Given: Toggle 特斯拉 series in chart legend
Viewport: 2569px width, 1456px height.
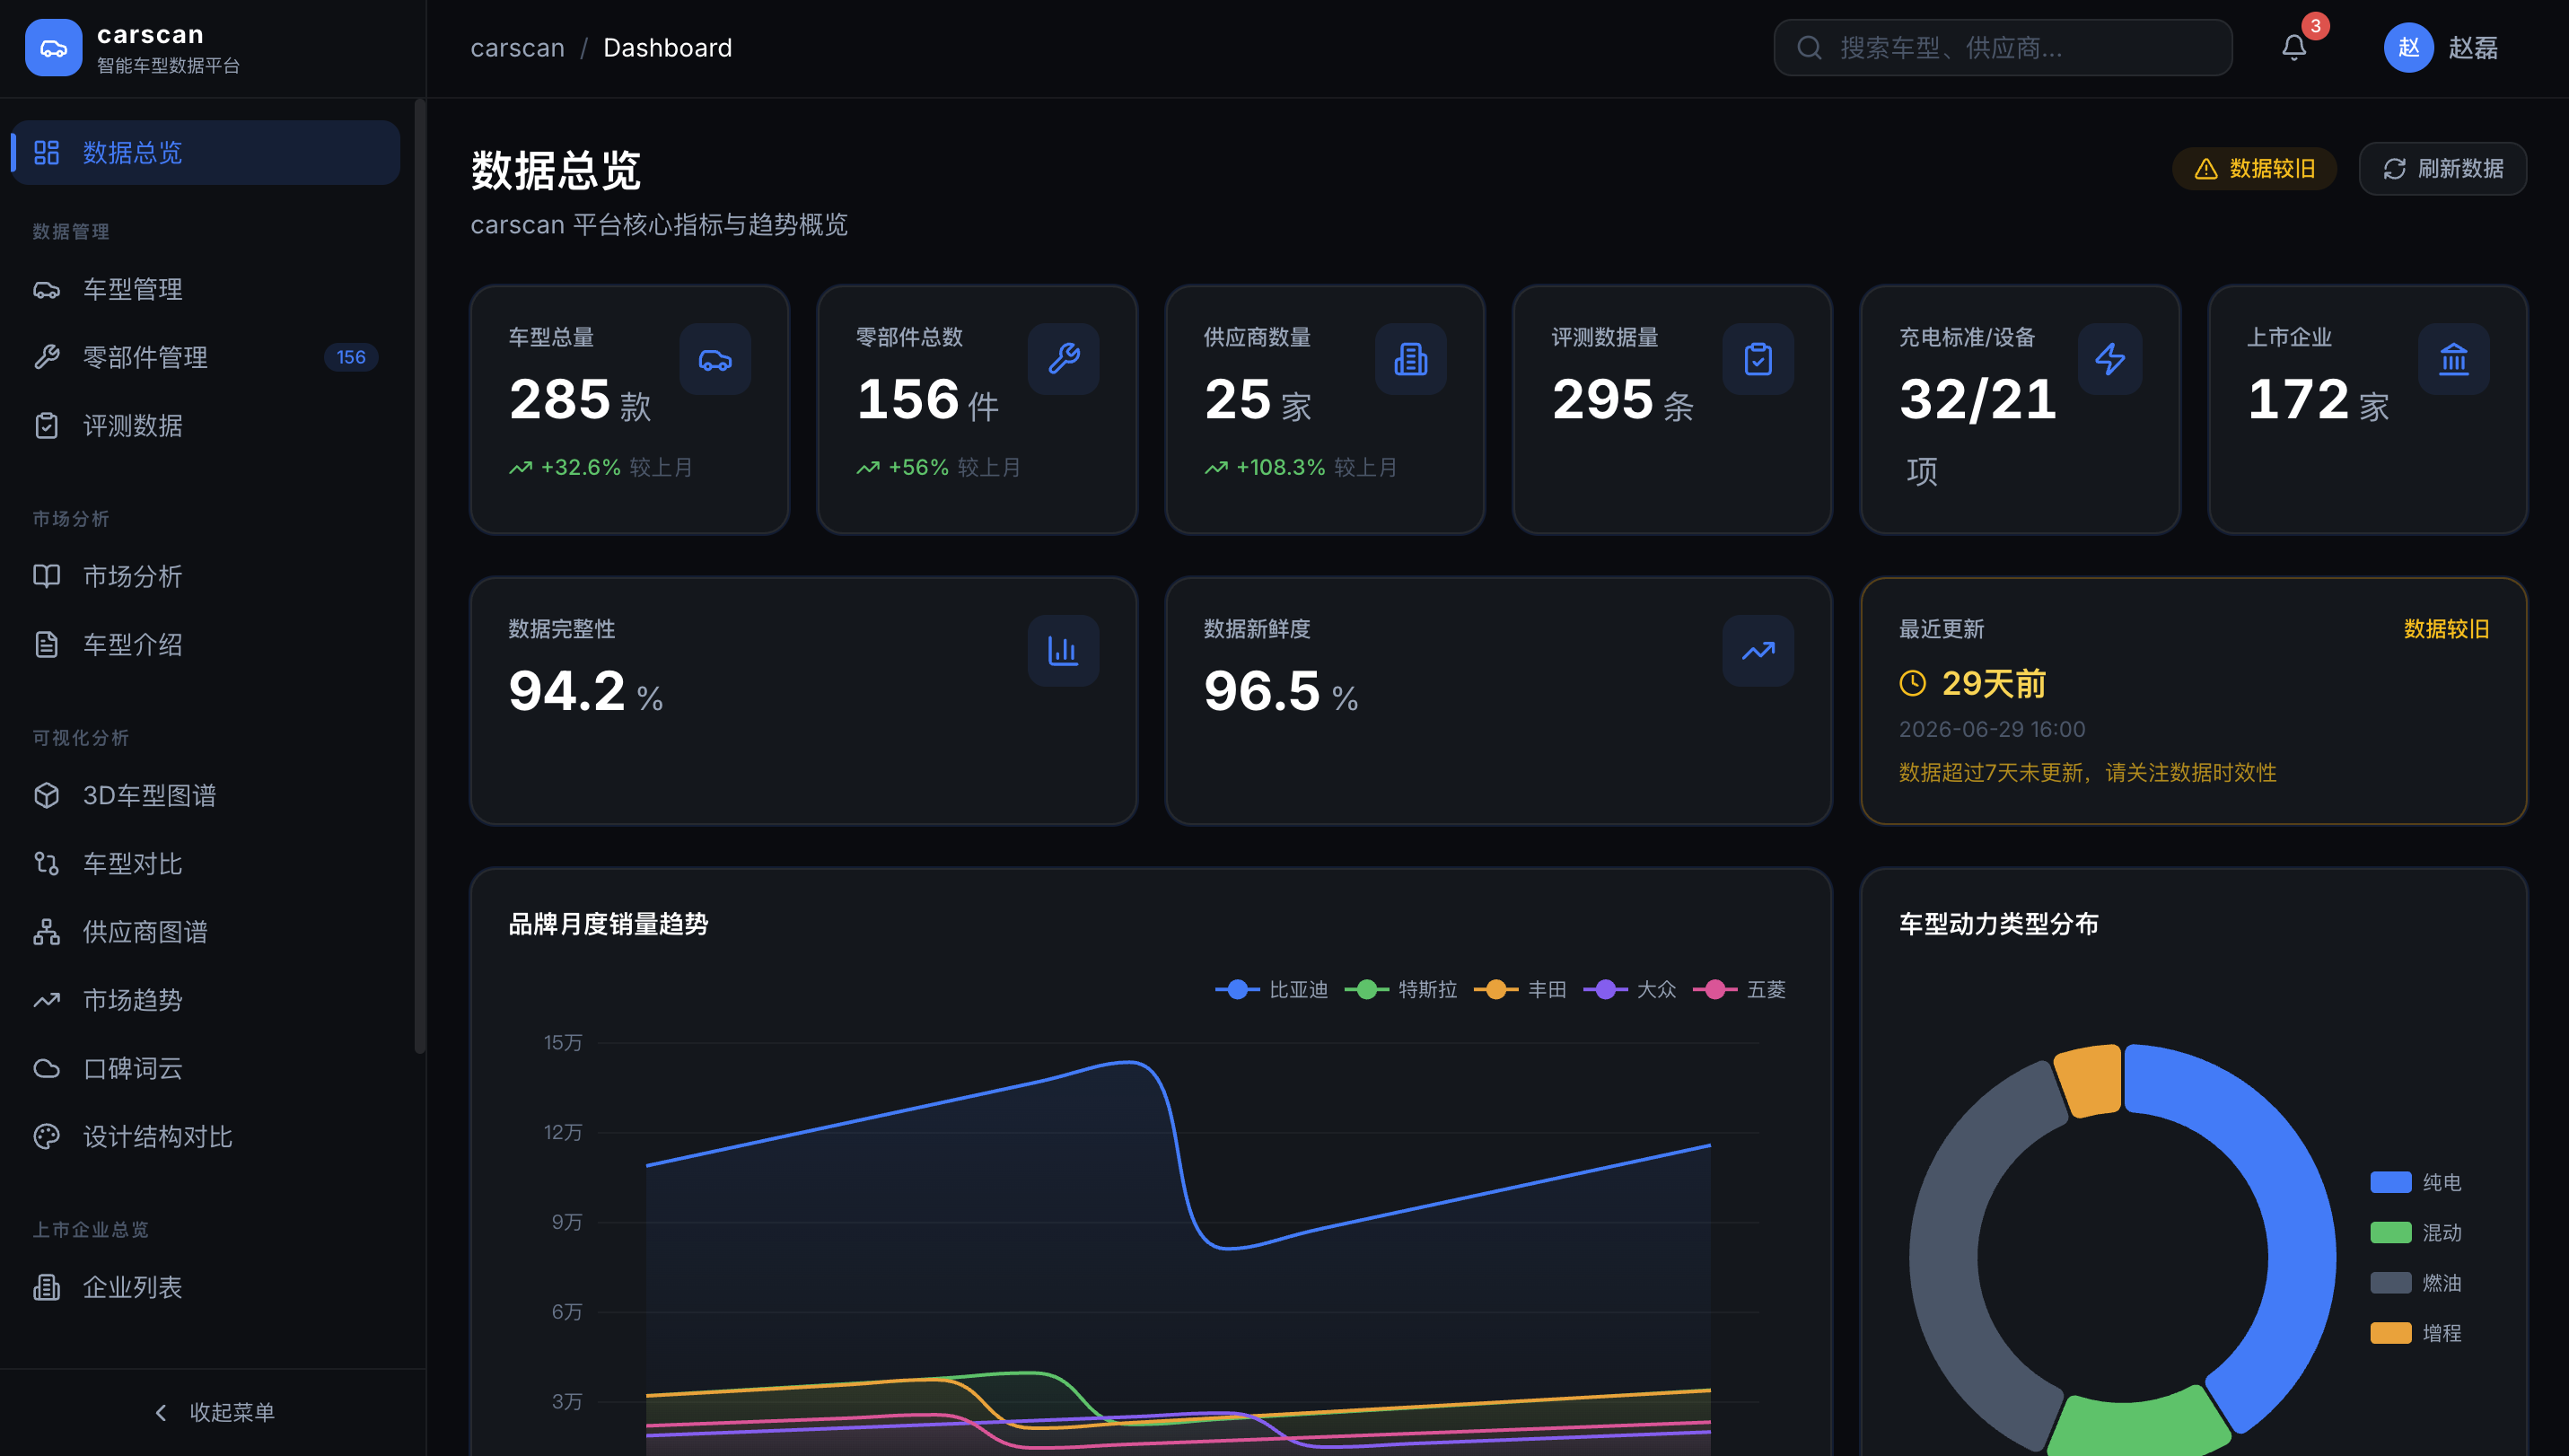Looking at the screenshot, I should point(1400,989).
